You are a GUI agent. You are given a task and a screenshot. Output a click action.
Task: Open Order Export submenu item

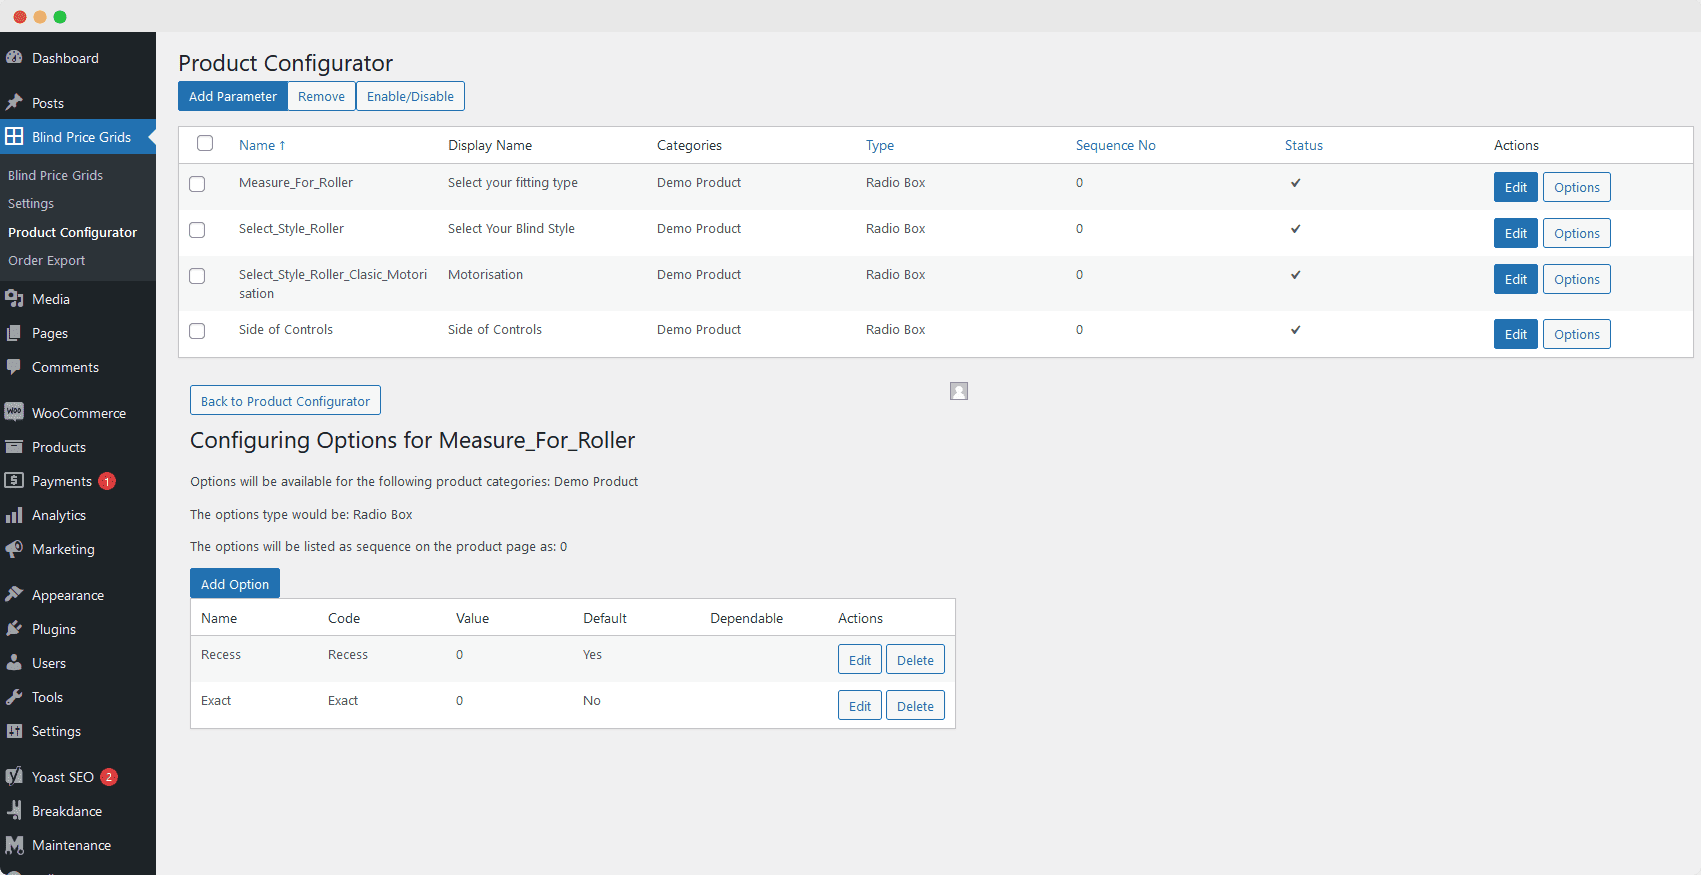(47, 260)
